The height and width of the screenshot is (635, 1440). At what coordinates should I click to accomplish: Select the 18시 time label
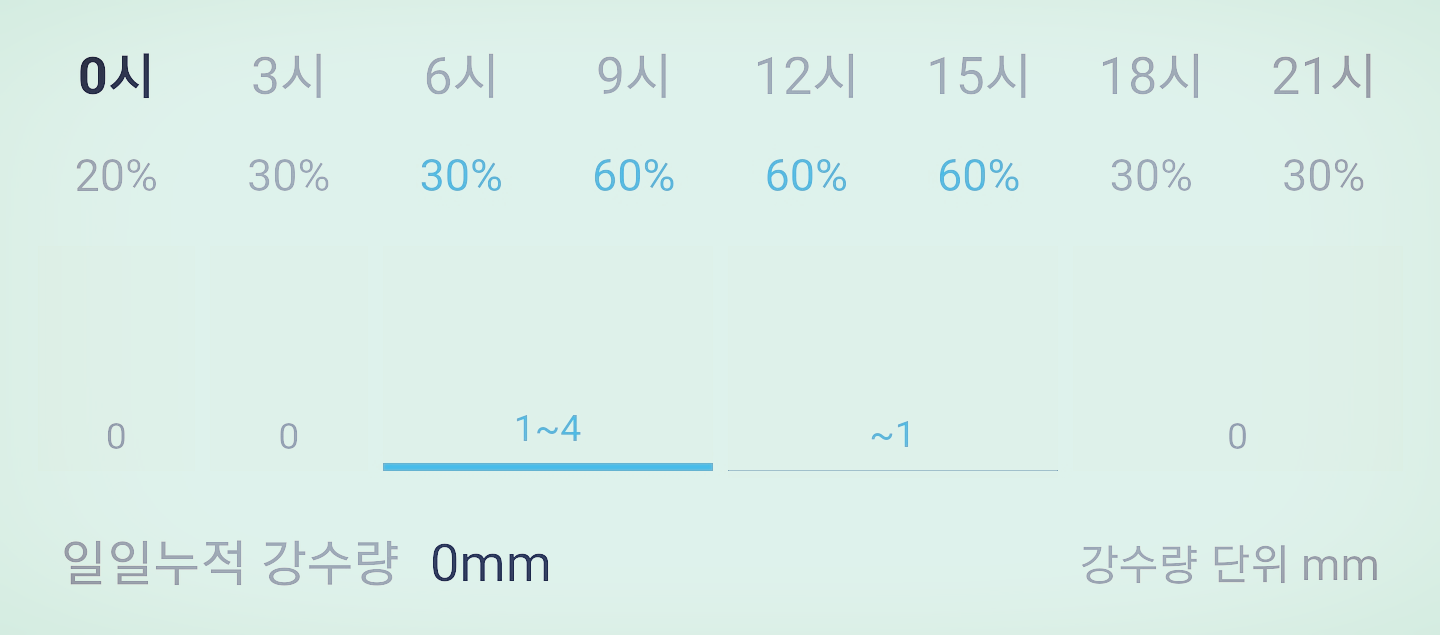pos(1151,77)
